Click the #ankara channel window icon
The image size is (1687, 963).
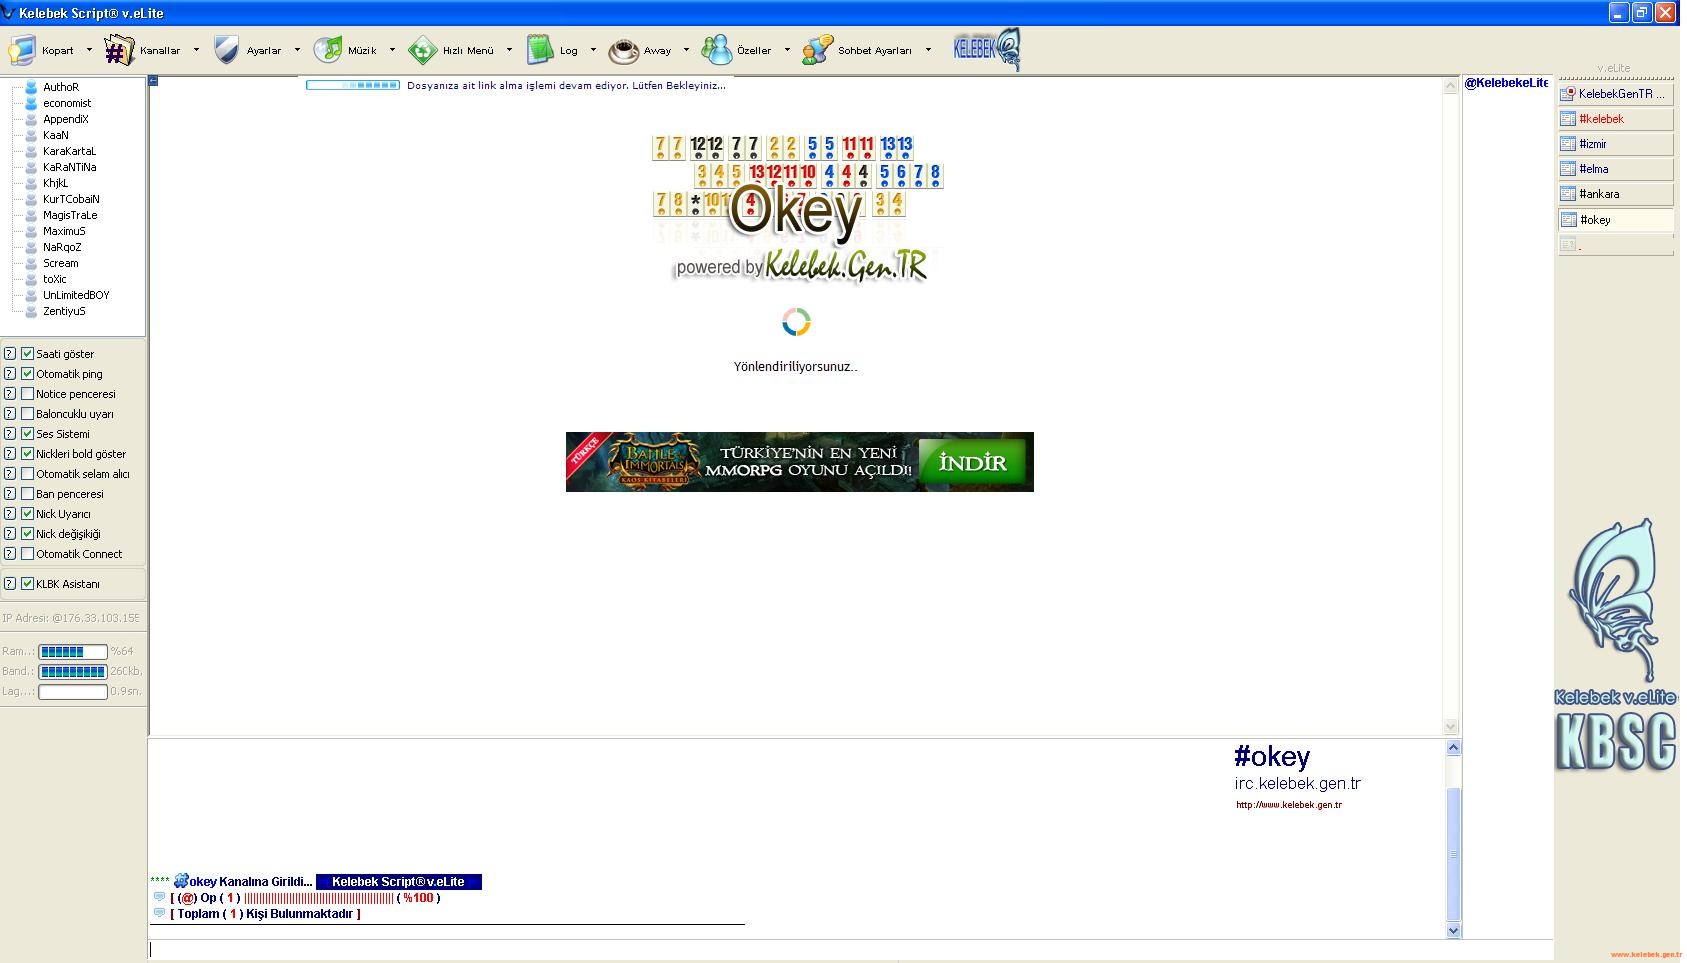[x=1568, y=194]
